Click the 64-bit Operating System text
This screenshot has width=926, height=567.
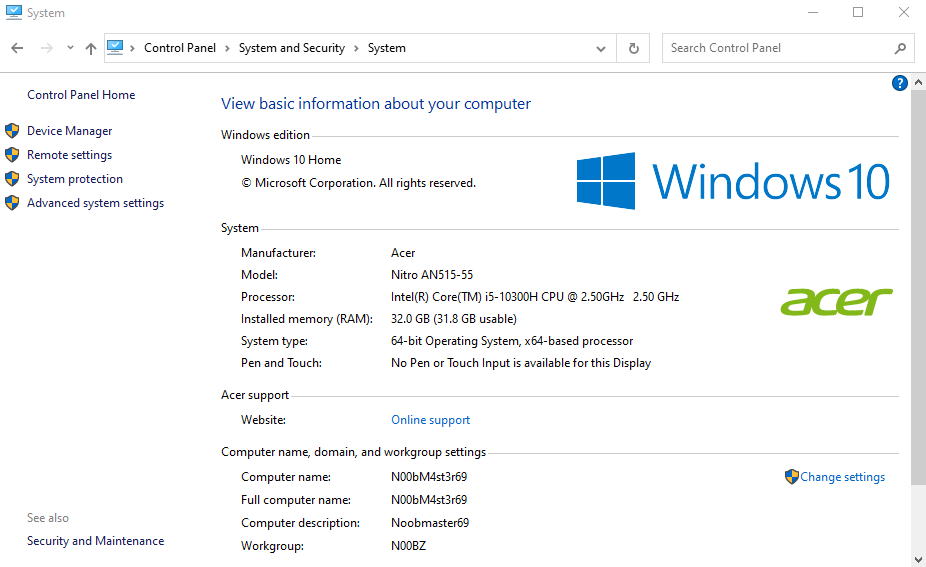(x=512, y=341)
